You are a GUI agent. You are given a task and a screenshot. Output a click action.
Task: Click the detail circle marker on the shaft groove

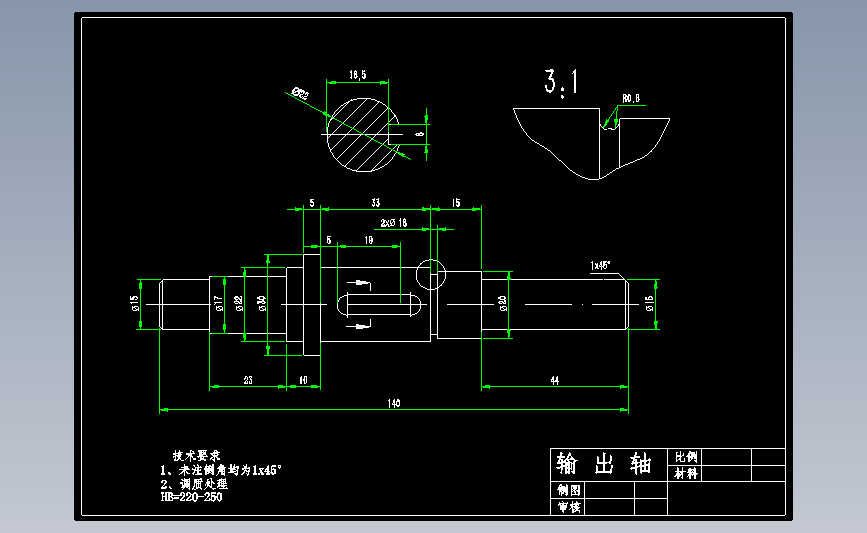tap(431, 274)
